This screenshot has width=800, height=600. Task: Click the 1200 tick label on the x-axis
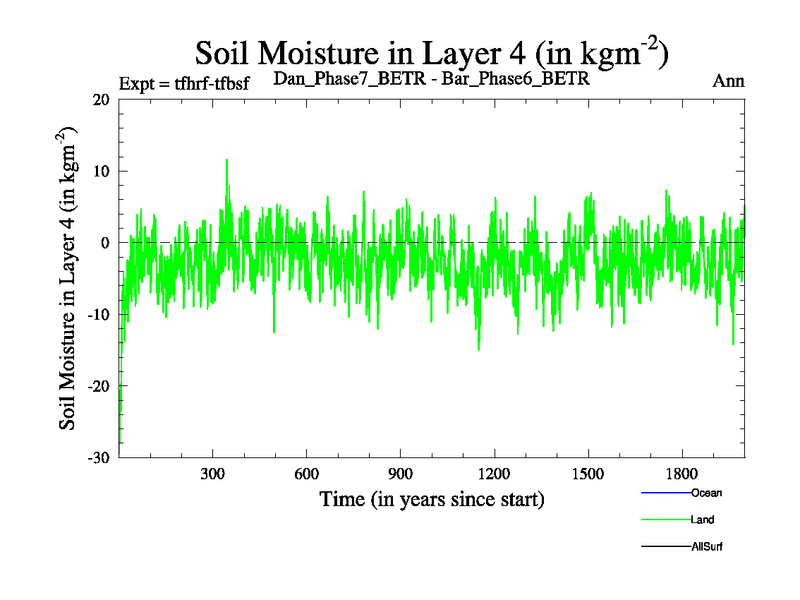pyautogui.click(x=494, y=473)
